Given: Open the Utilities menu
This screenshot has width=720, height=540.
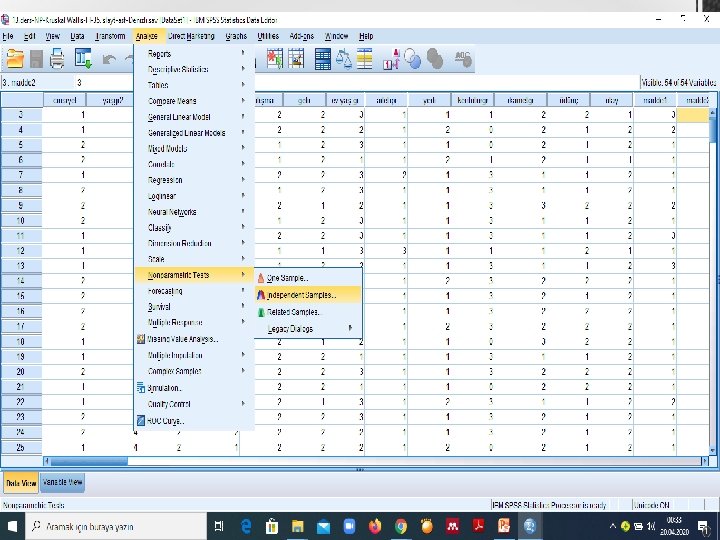Looking at the screenshot, I should pyautogui.click(x=268, y=36).
